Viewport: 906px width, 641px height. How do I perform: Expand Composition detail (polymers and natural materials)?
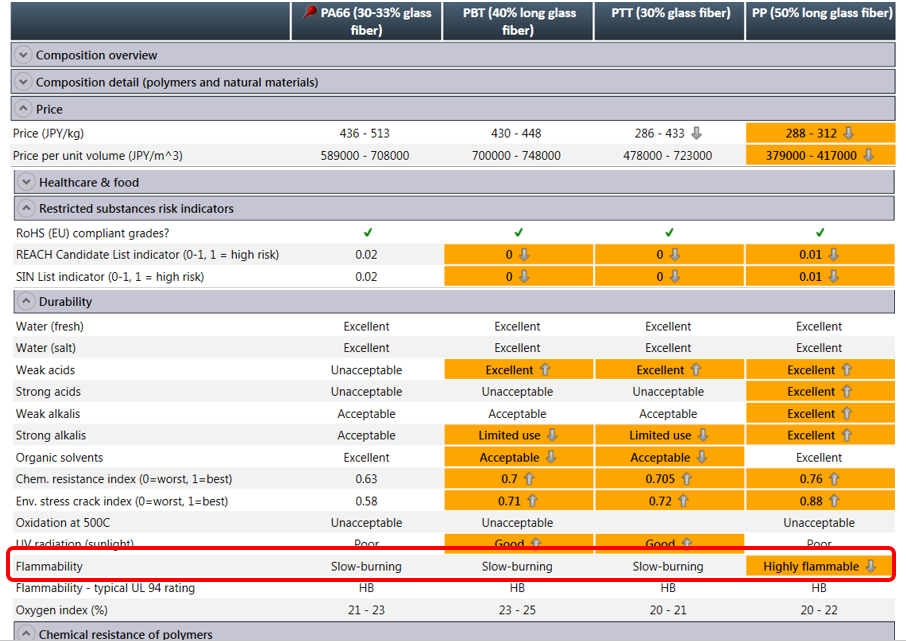click(23, 82)
